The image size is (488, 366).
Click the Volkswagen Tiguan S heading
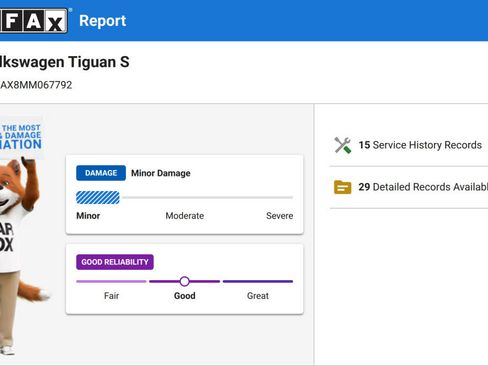(65, 62)
